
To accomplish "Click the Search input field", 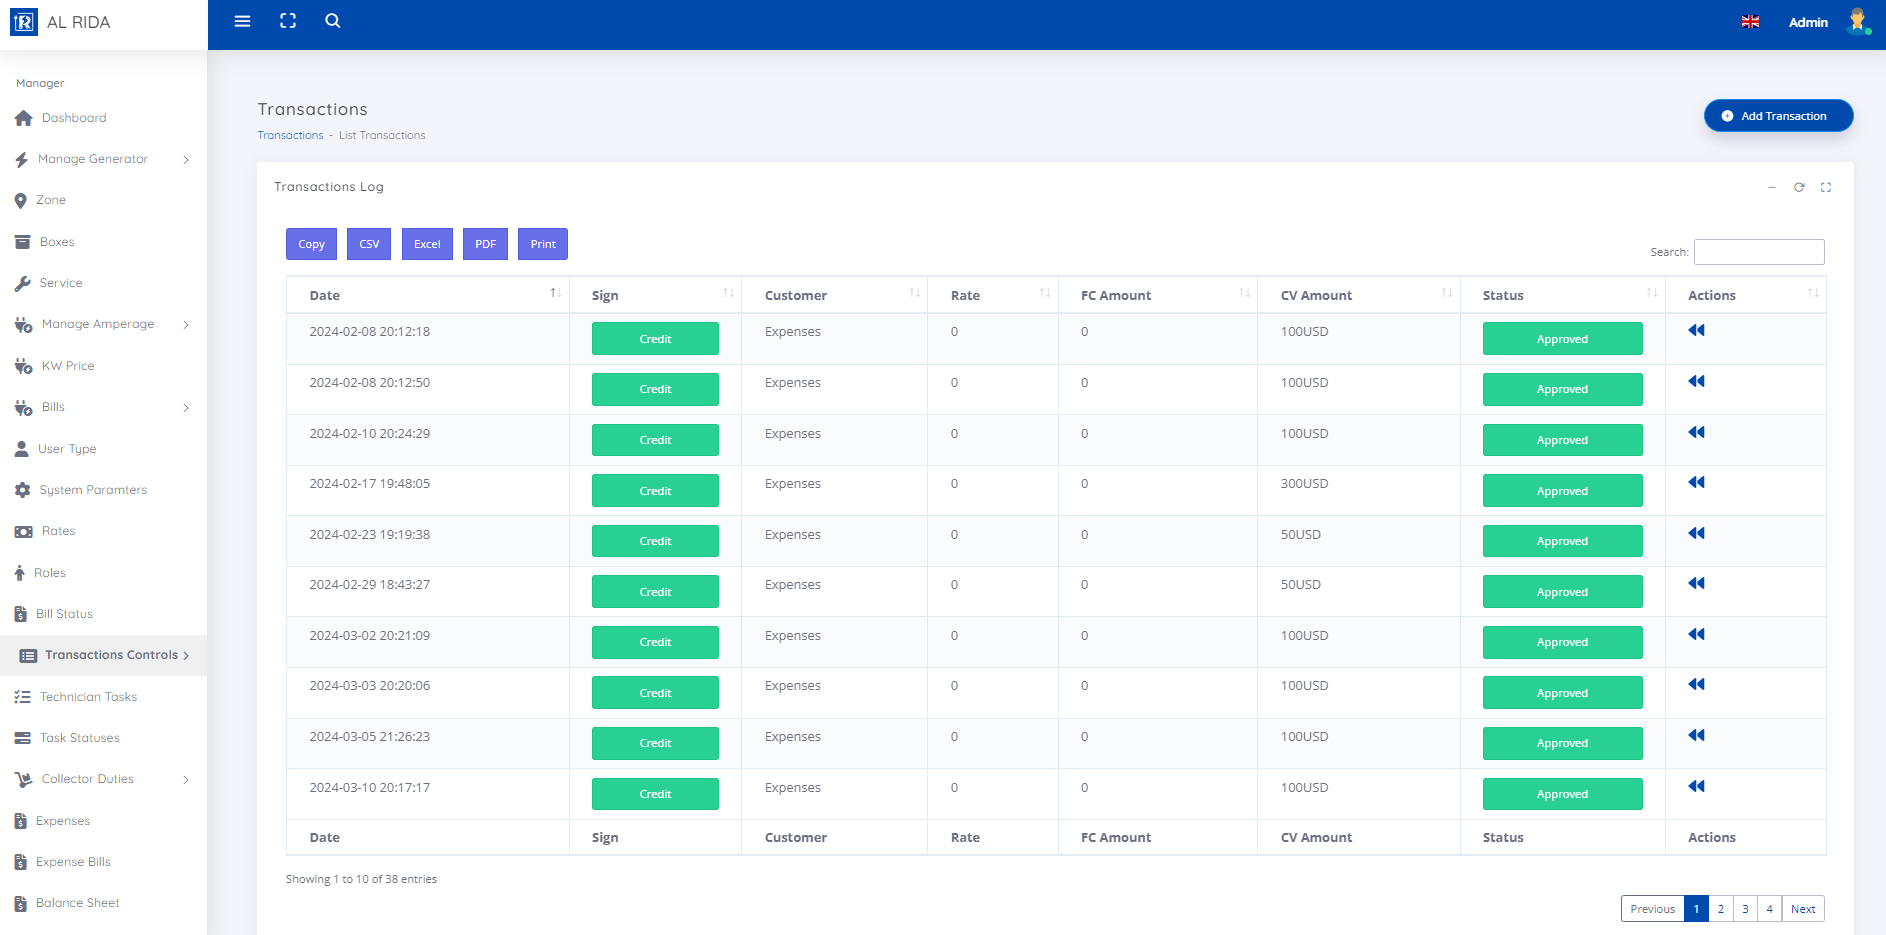I will [x=1759, y=252].
